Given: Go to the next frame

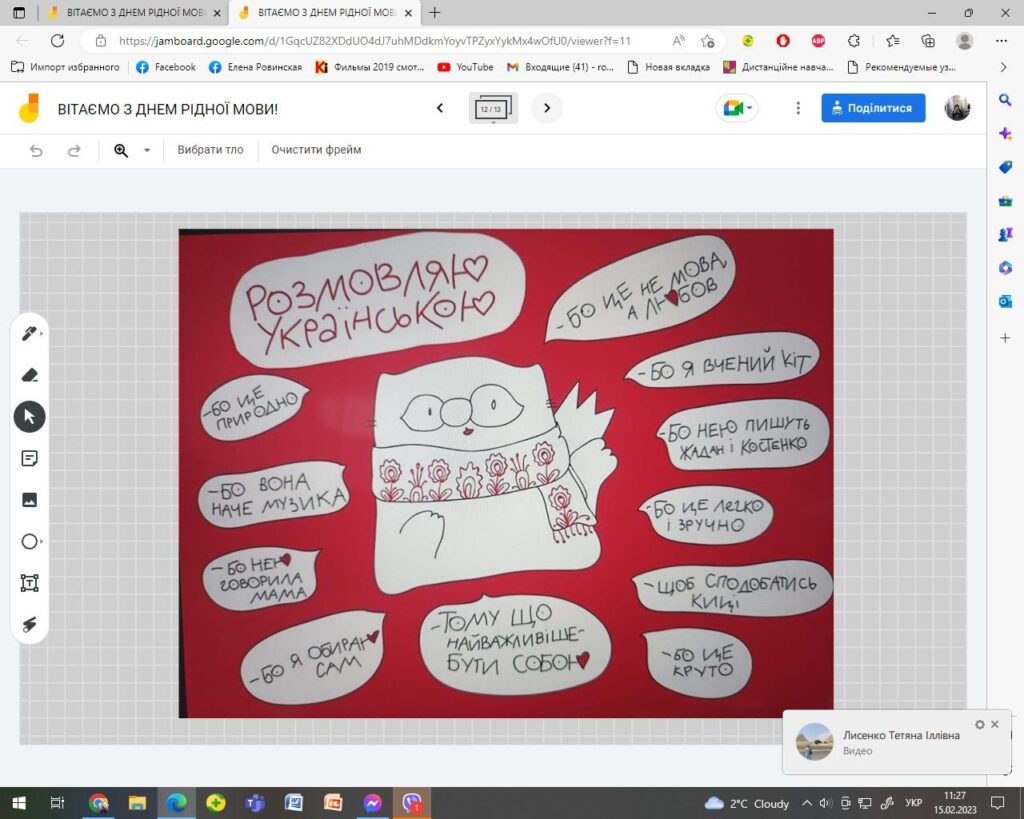Looking at the screenshot, I should point(547,108).
